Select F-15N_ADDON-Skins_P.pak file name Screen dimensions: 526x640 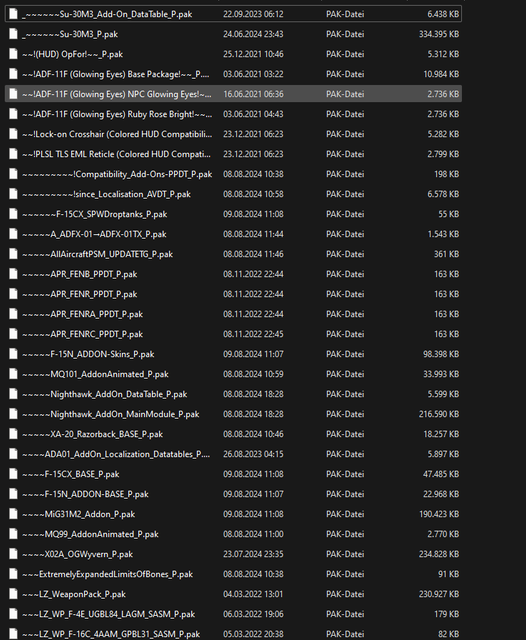click(x=88, y=354)
